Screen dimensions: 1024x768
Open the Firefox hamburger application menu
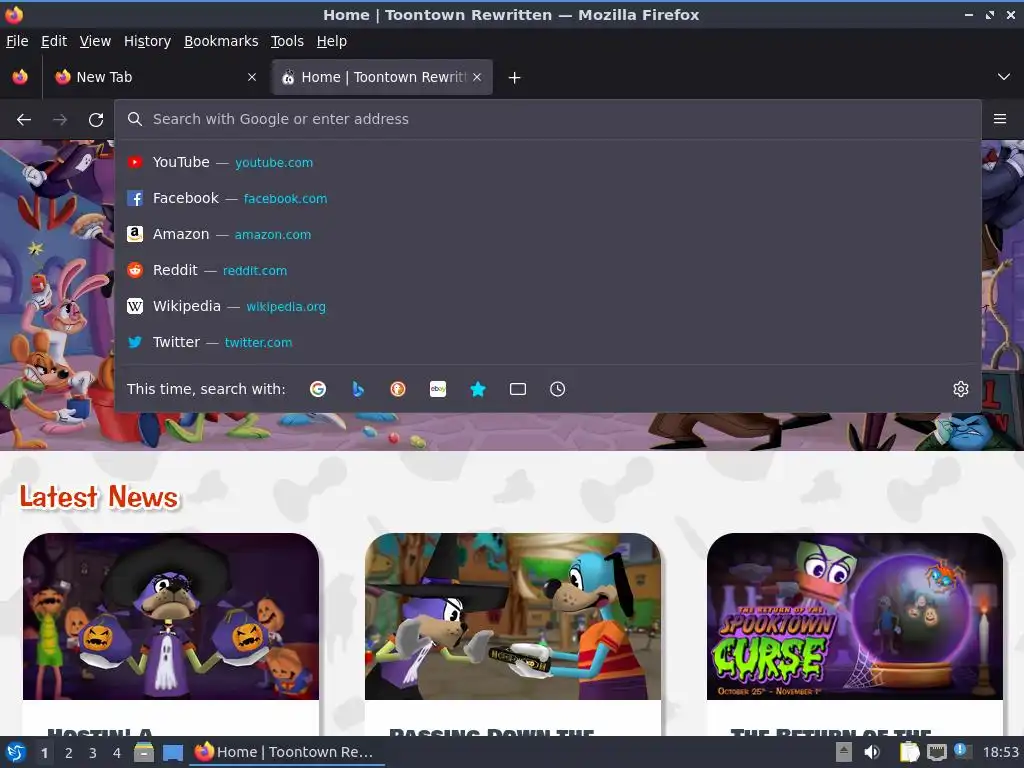(999, 119)
